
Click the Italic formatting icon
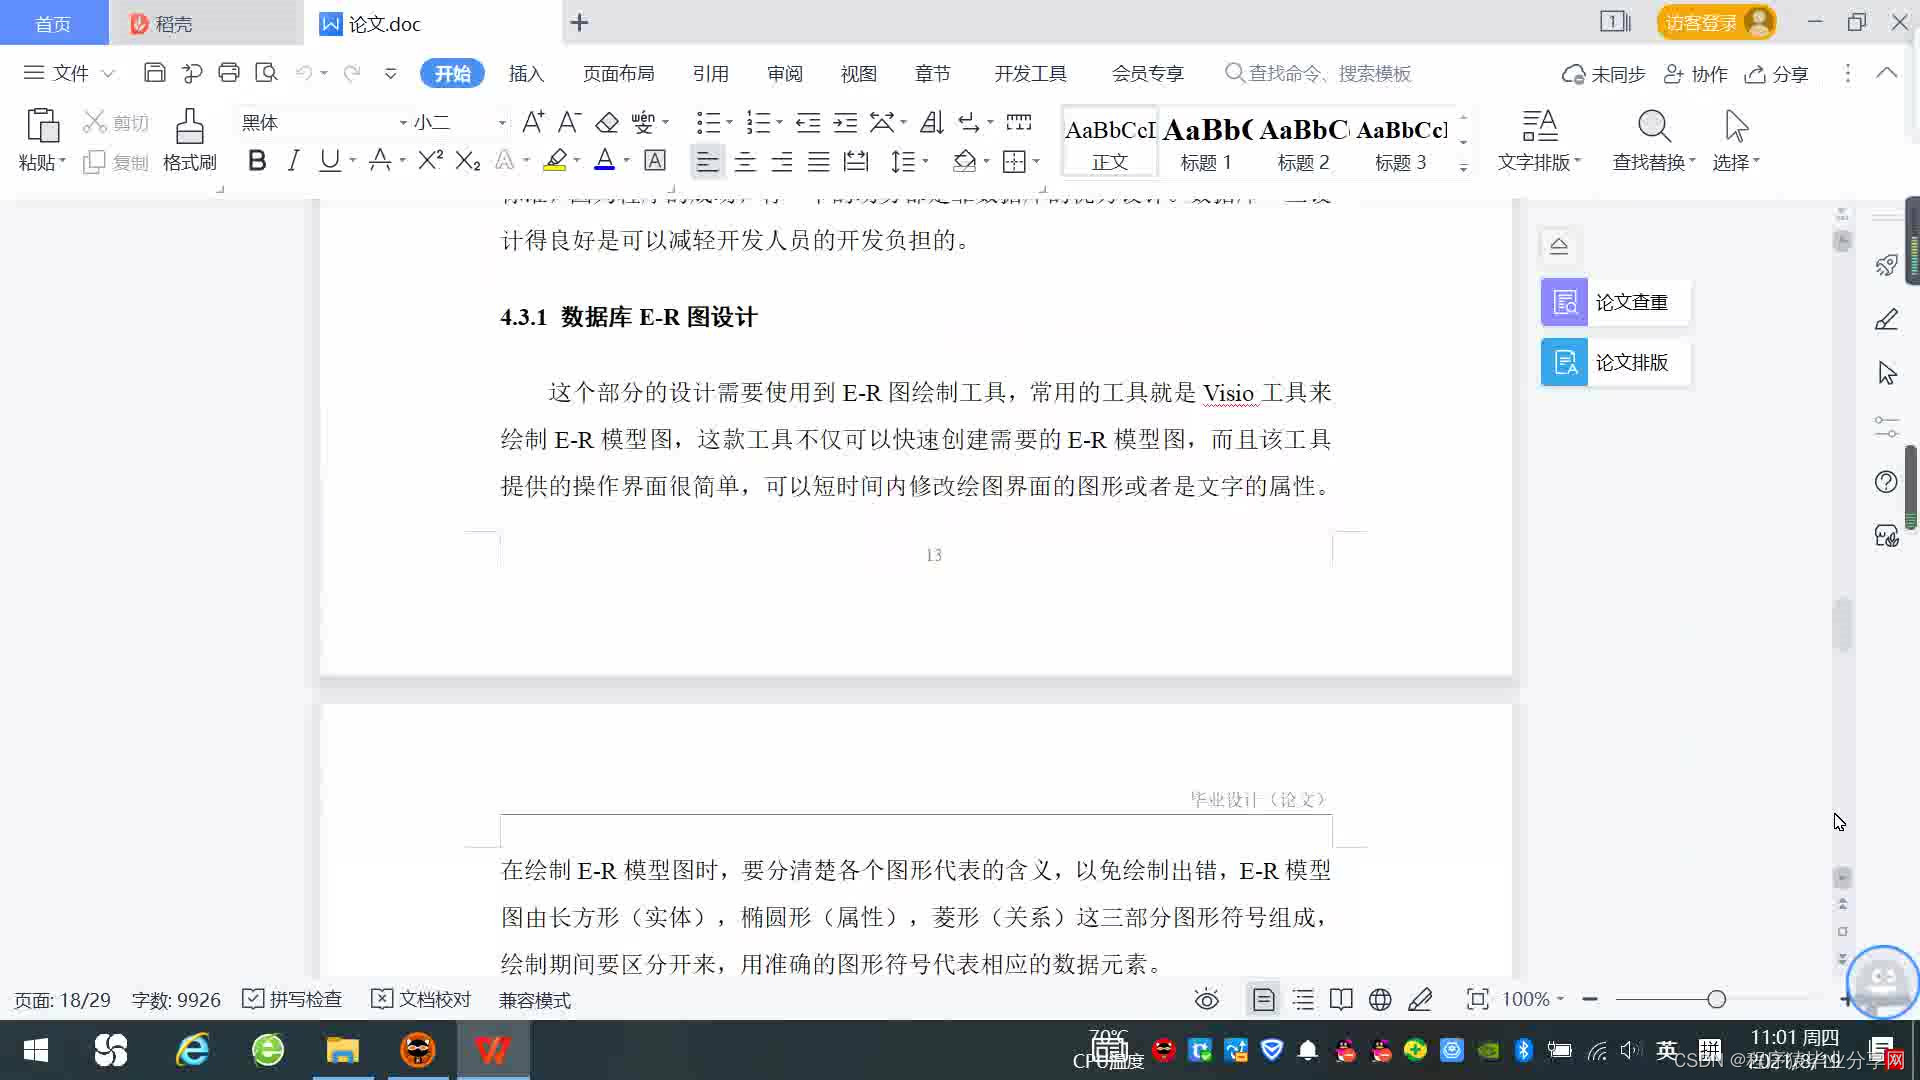click(x=293, y=161)
